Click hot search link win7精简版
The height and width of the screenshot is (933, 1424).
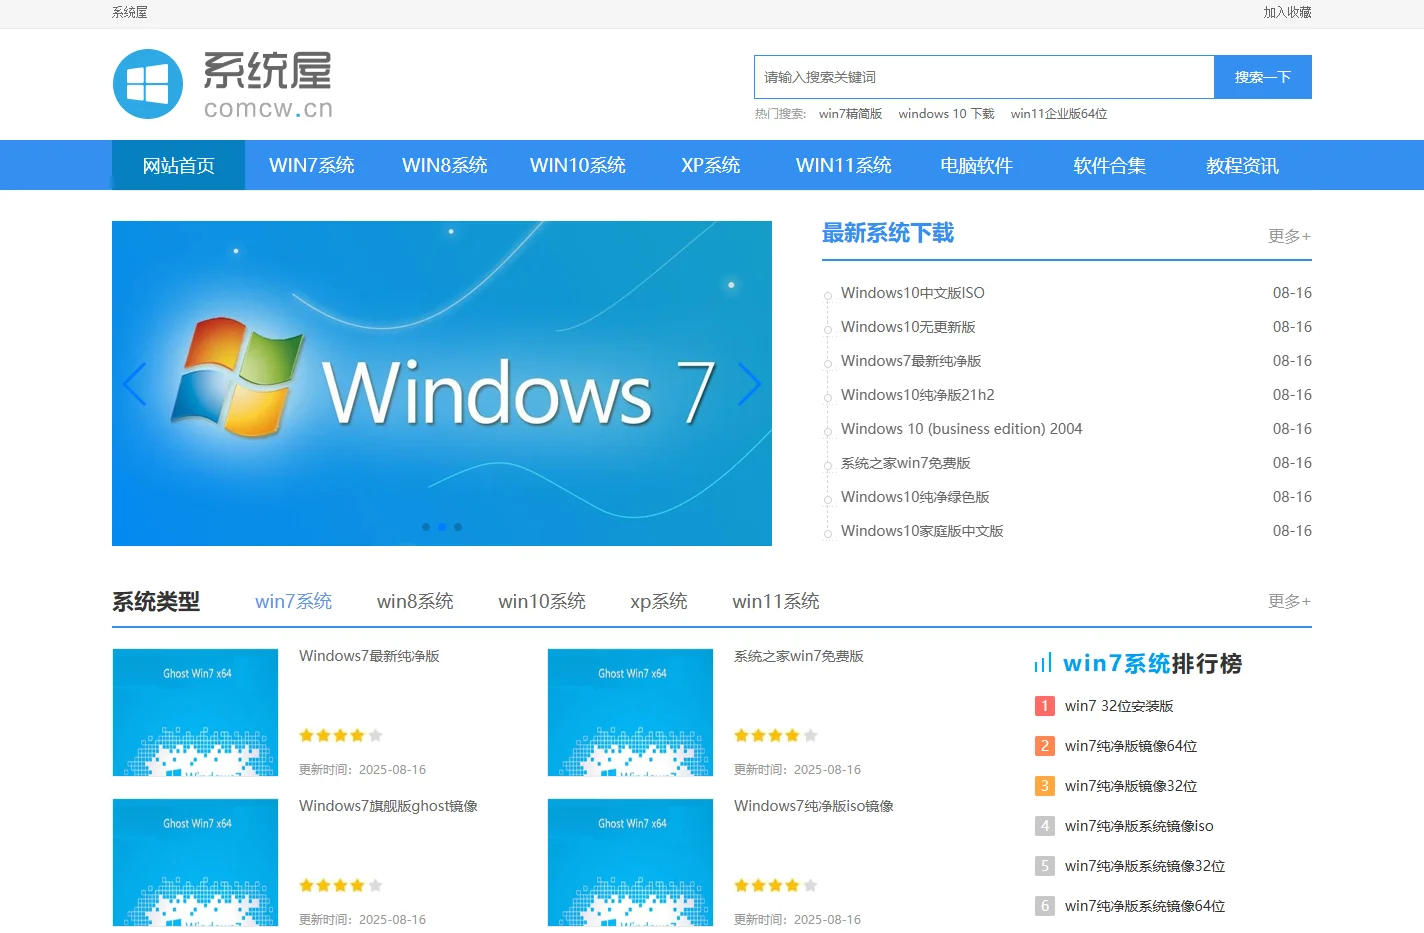point(850,114)
